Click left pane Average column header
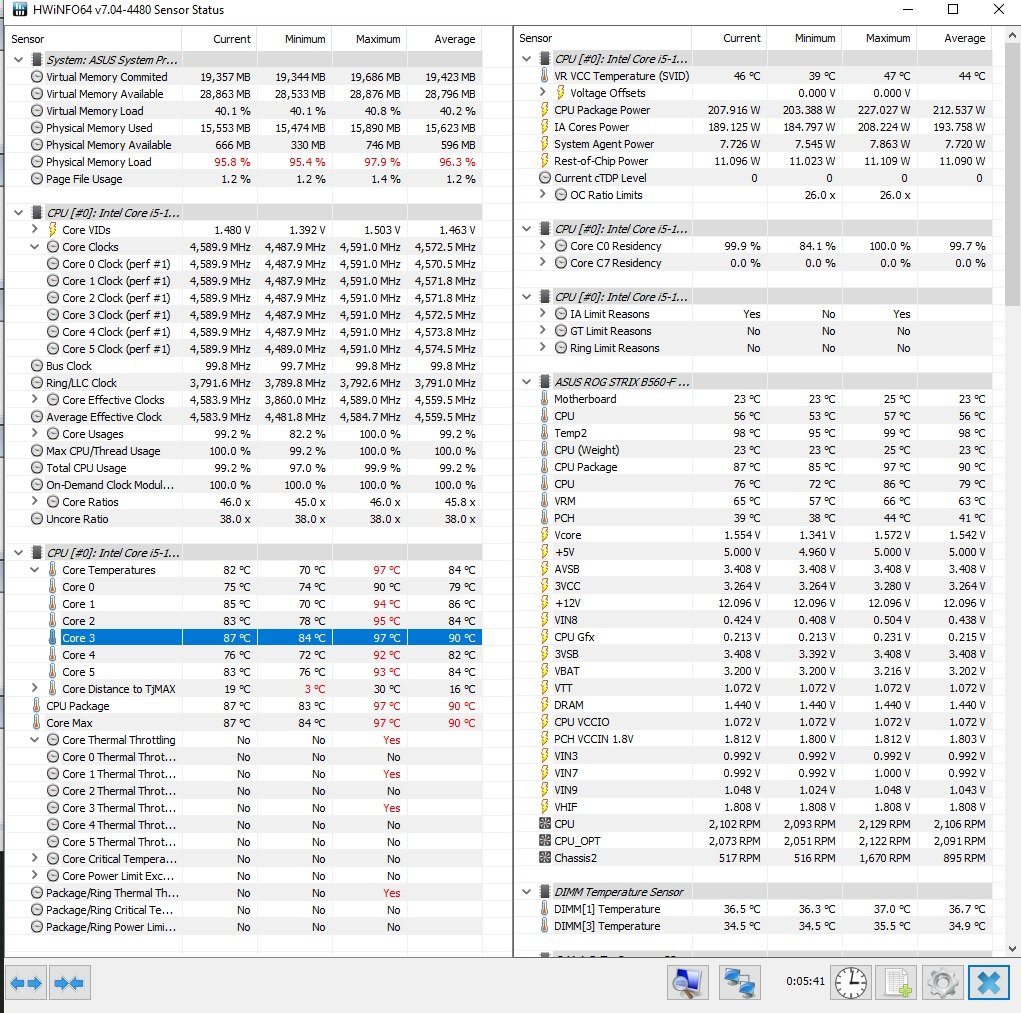The height and width of the screenshot is (1013, 1021). [444, 38]
